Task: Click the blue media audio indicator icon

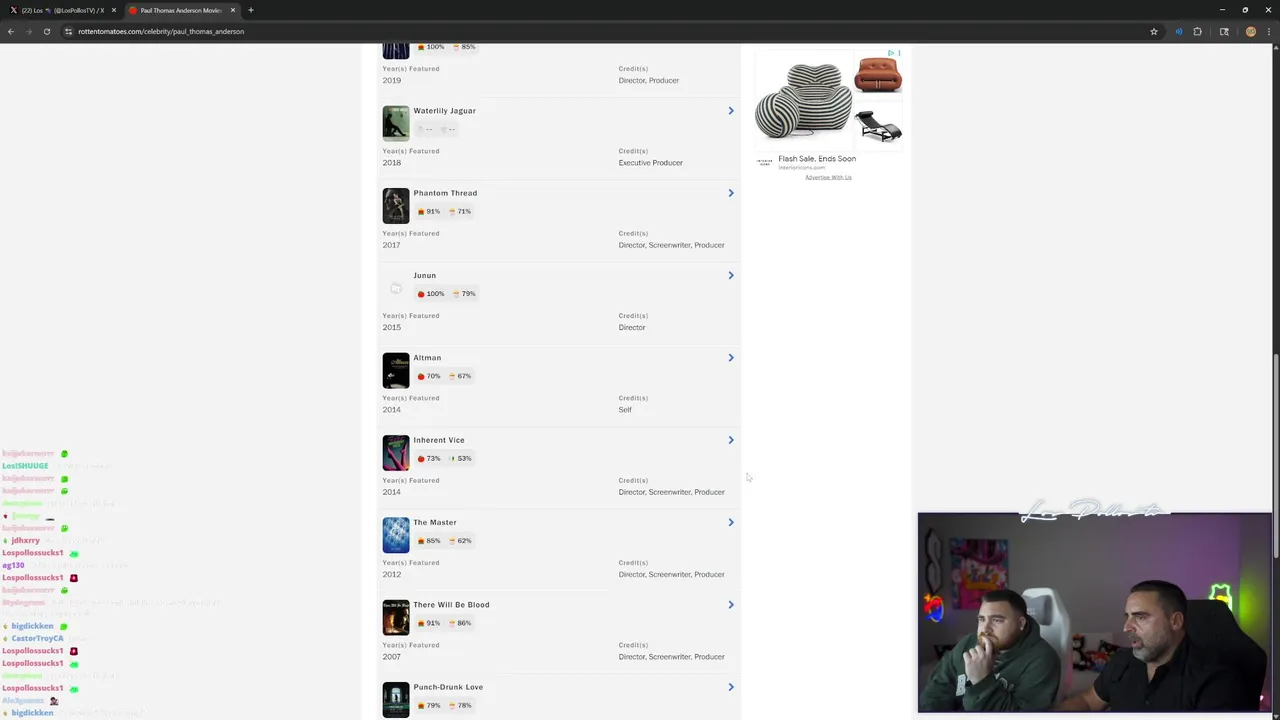Action: point(1178,31)
